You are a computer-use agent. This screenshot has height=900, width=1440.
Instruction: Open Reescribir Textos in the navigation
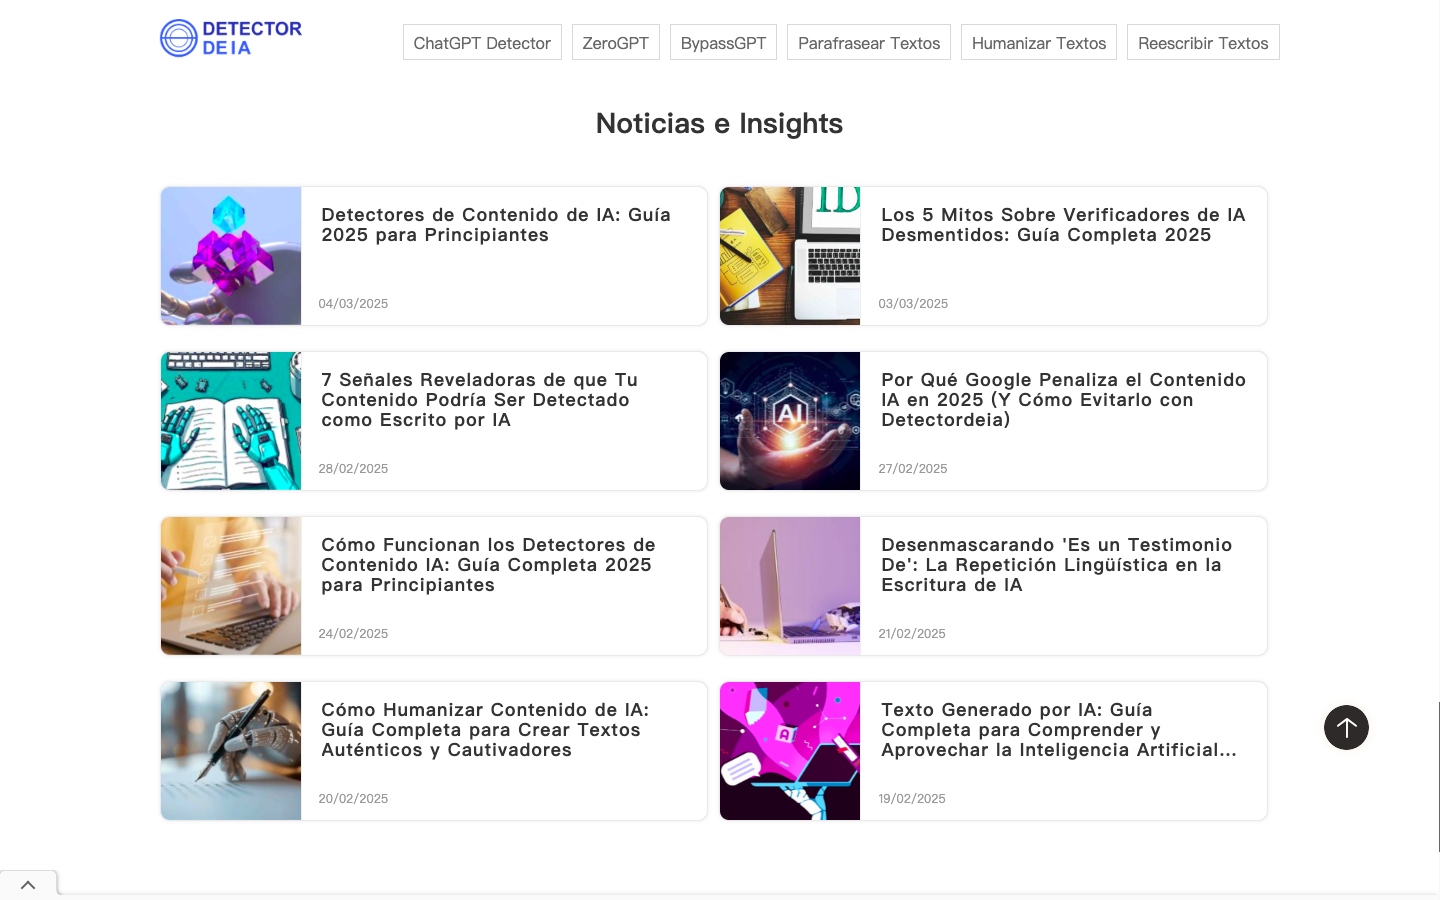click(1203, 43)
